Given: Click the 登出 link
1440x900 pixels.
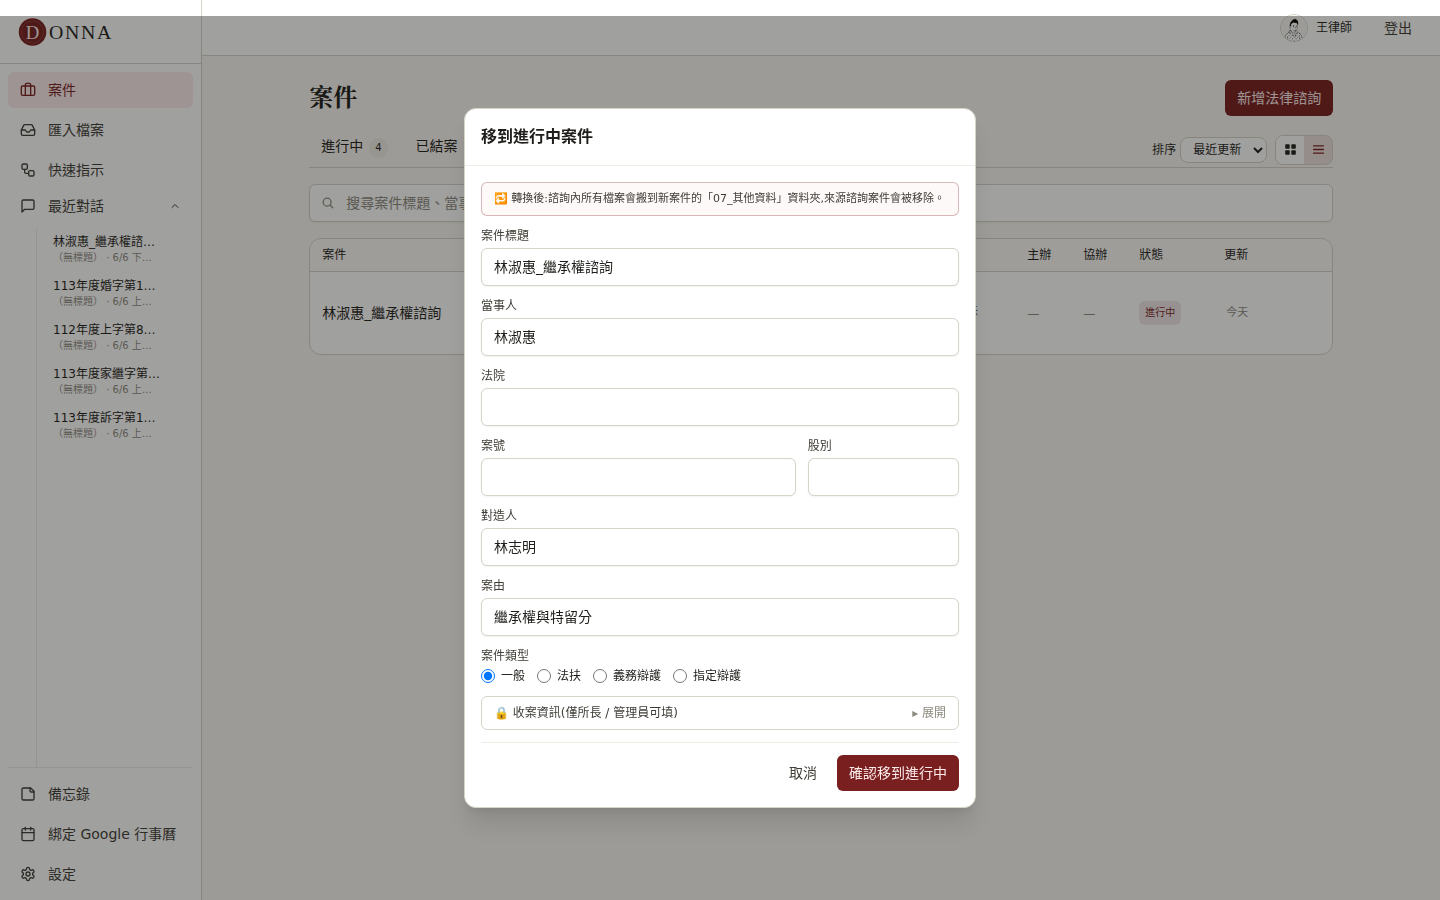Looking at the screenshot, I should (1398, 28).
